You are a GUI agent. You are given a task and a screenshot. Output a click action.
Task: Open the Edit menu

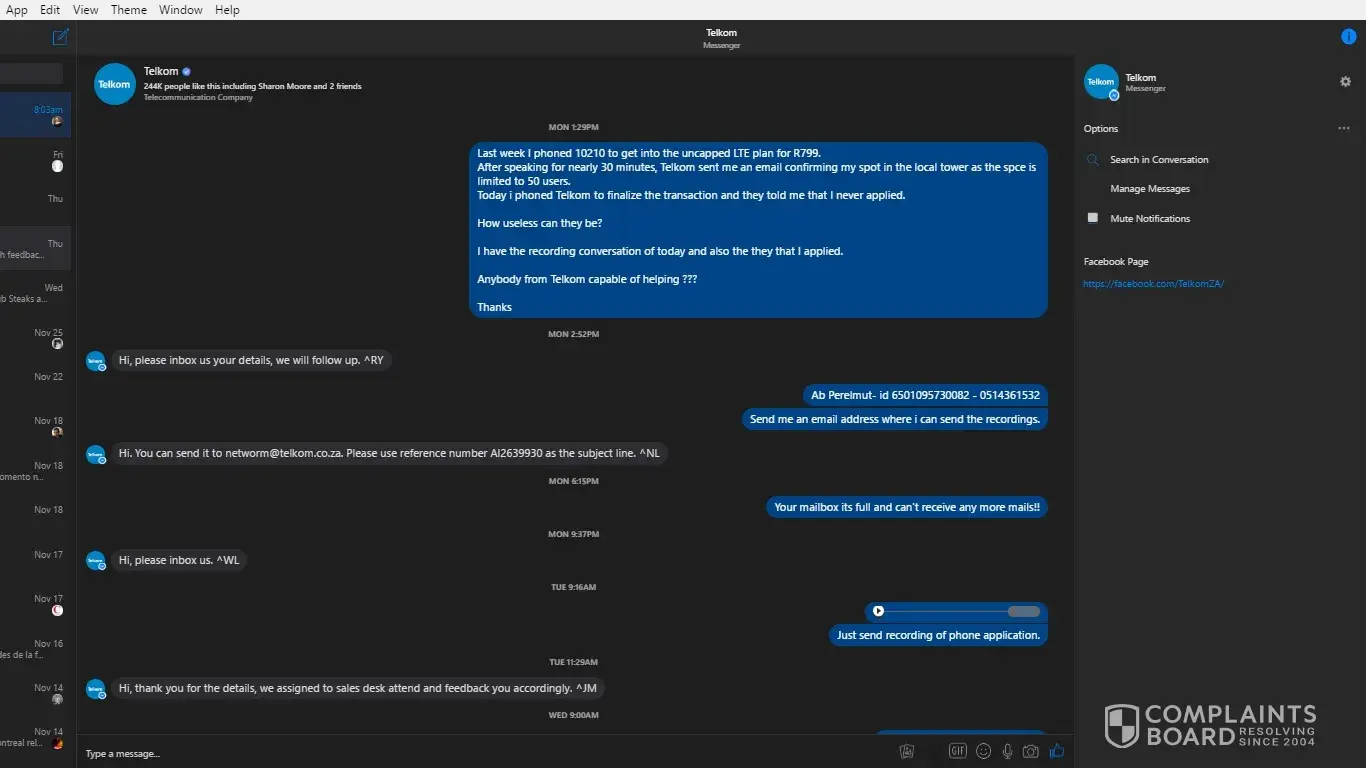(x=50, y=10)
